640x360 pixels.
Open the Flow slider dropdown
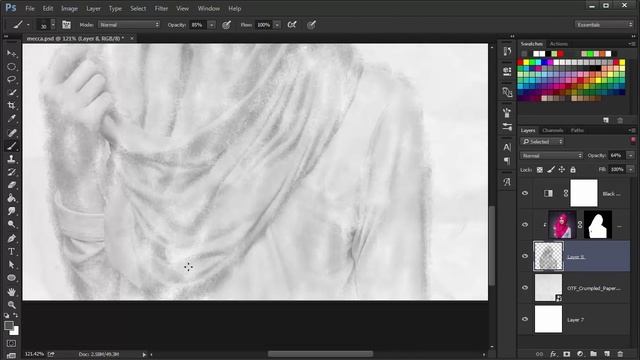pyautogui.click(x=277, y=25)
